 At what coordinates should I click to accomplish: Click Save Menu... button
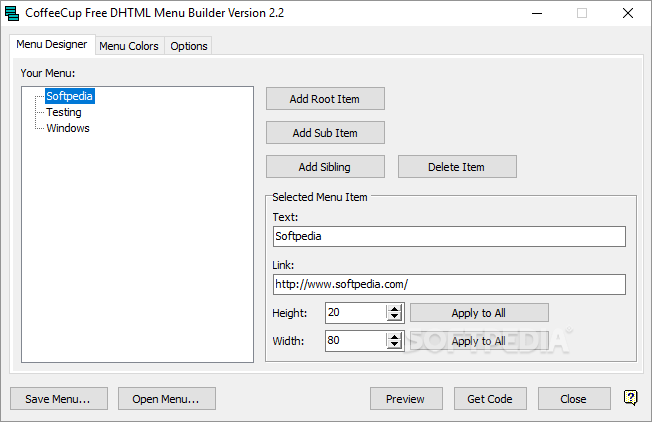click(x=59, y=399)
